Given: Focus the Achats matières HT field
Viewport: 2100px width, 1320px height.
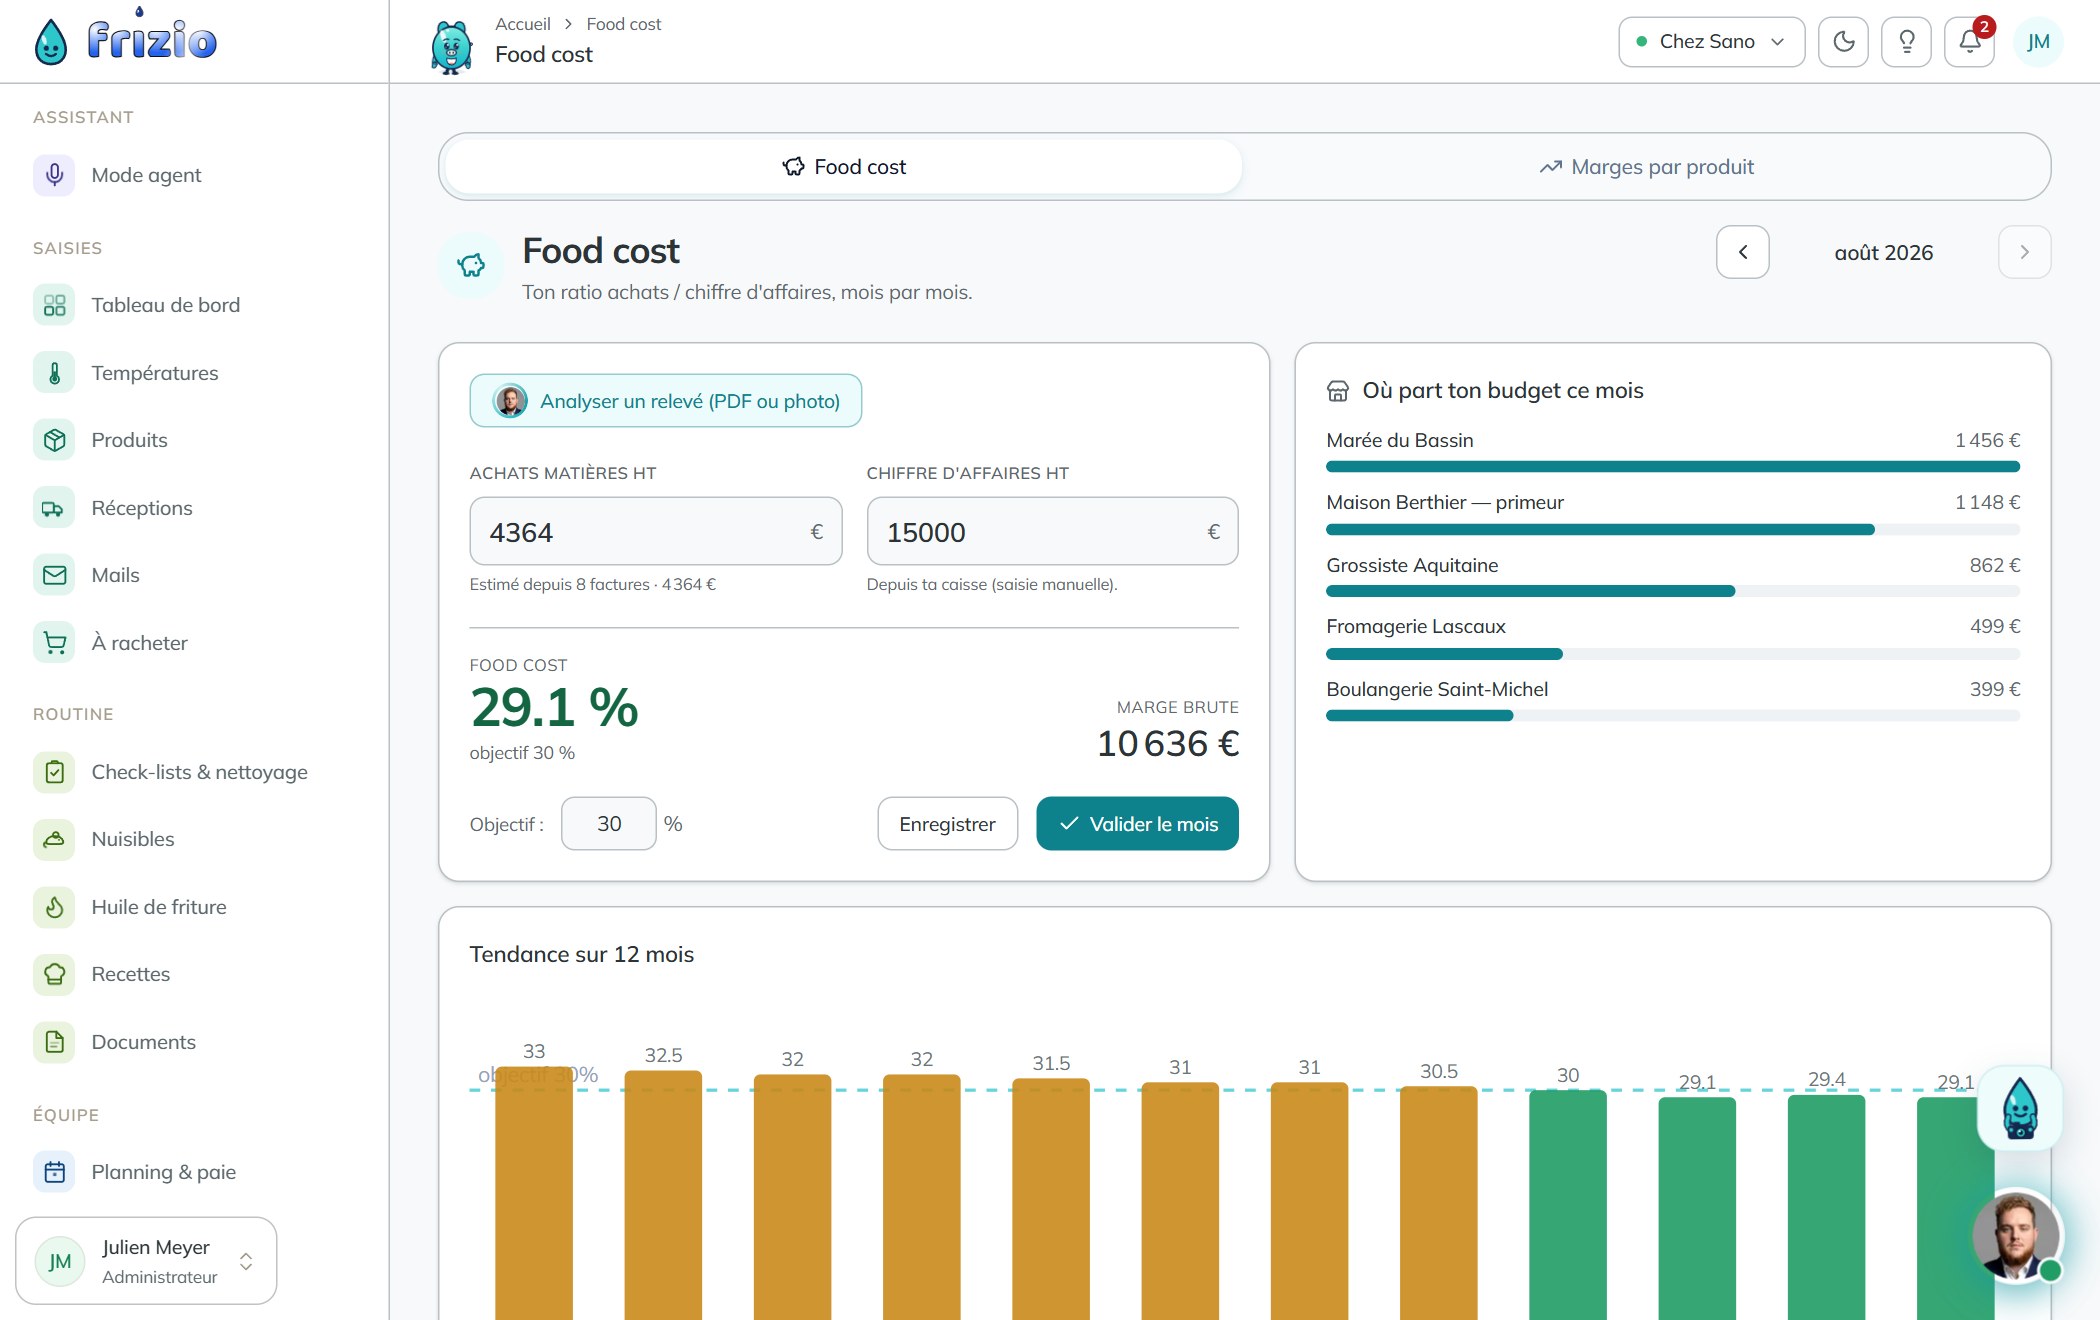Looking at the screenshot, I should [x=656, y=532].
